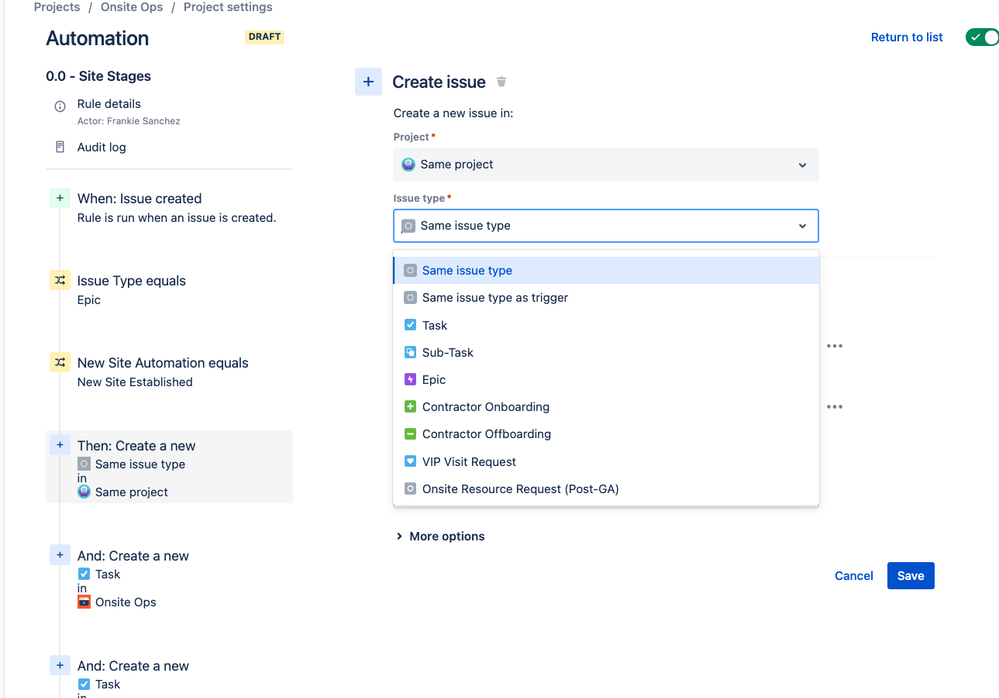This screenshot has width=999, height=698.
Task: Choose VIP Visit Request issue type
Action: point(606,461)
